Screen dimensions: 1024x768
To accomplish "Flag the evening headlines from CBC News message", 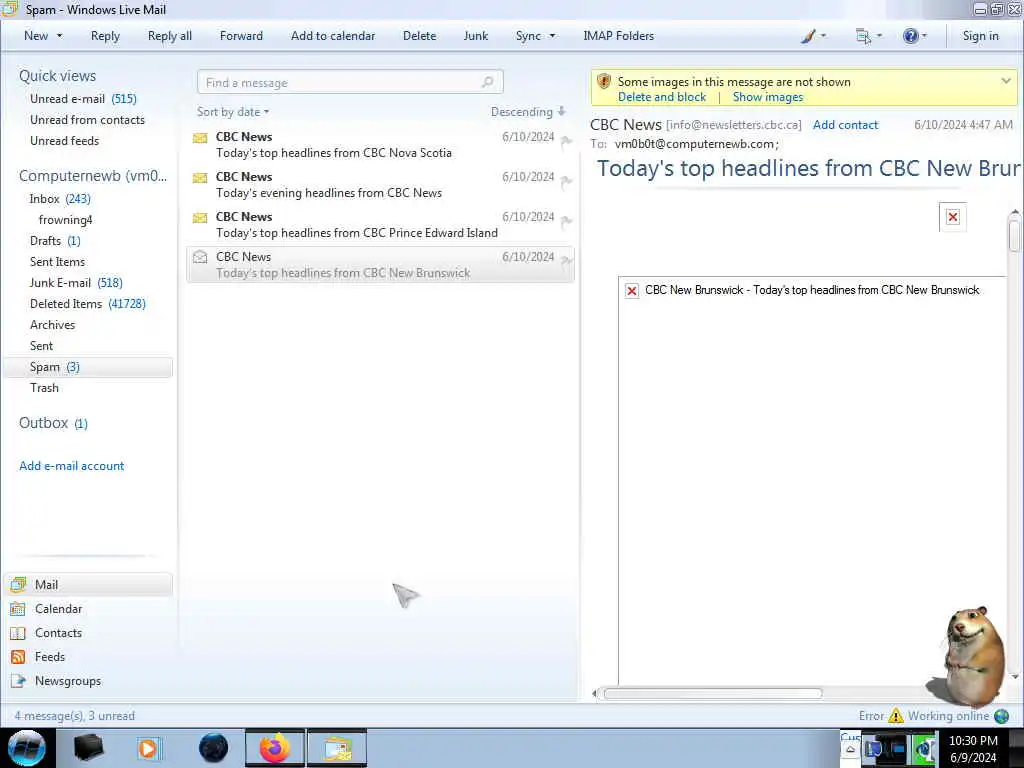I will 566,181.
